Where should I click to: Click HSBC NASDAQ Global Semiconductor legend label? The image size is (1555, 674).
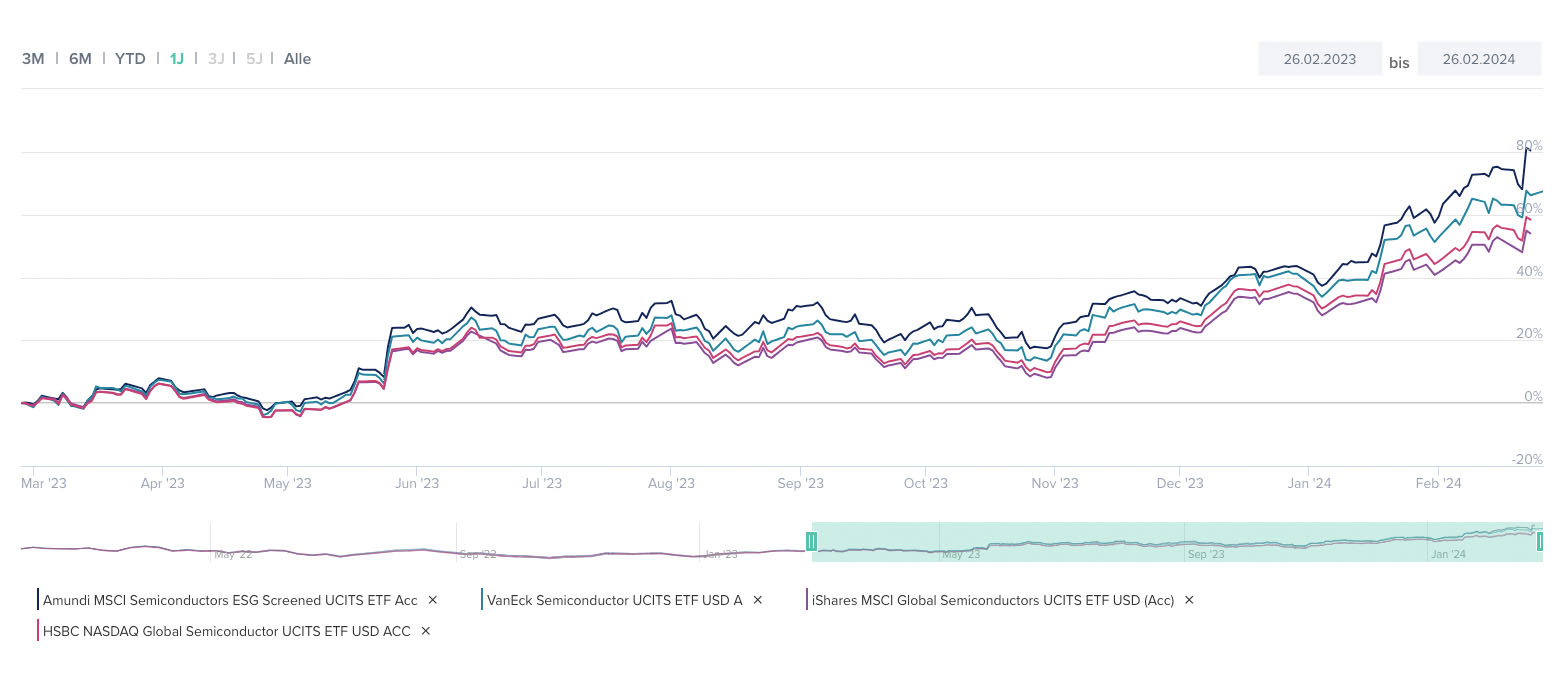[226, 631]
